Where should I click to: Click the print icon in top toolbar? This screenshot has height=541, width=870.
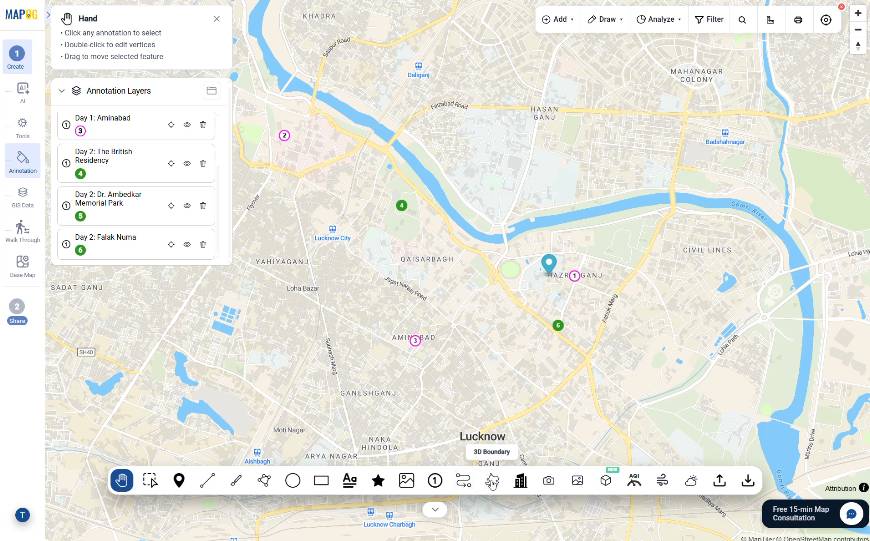798,19
